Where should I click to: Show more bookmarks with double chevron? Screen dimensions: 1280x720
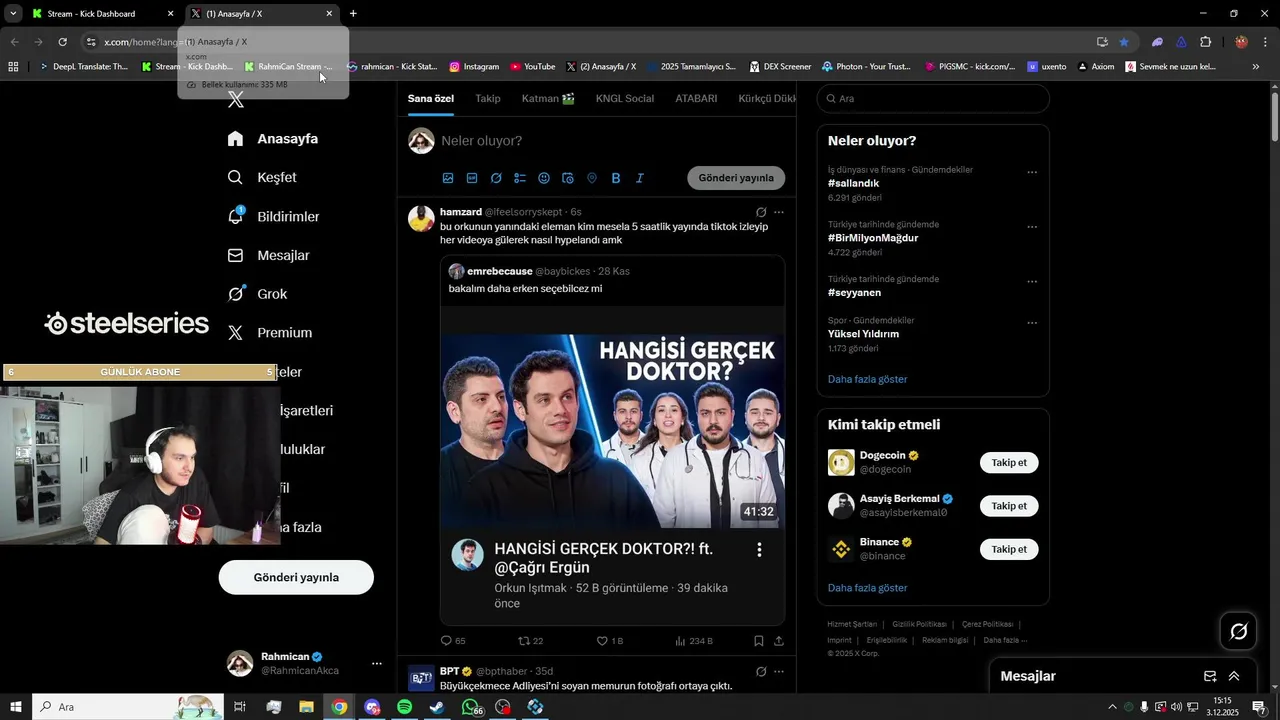[1256, 67]
